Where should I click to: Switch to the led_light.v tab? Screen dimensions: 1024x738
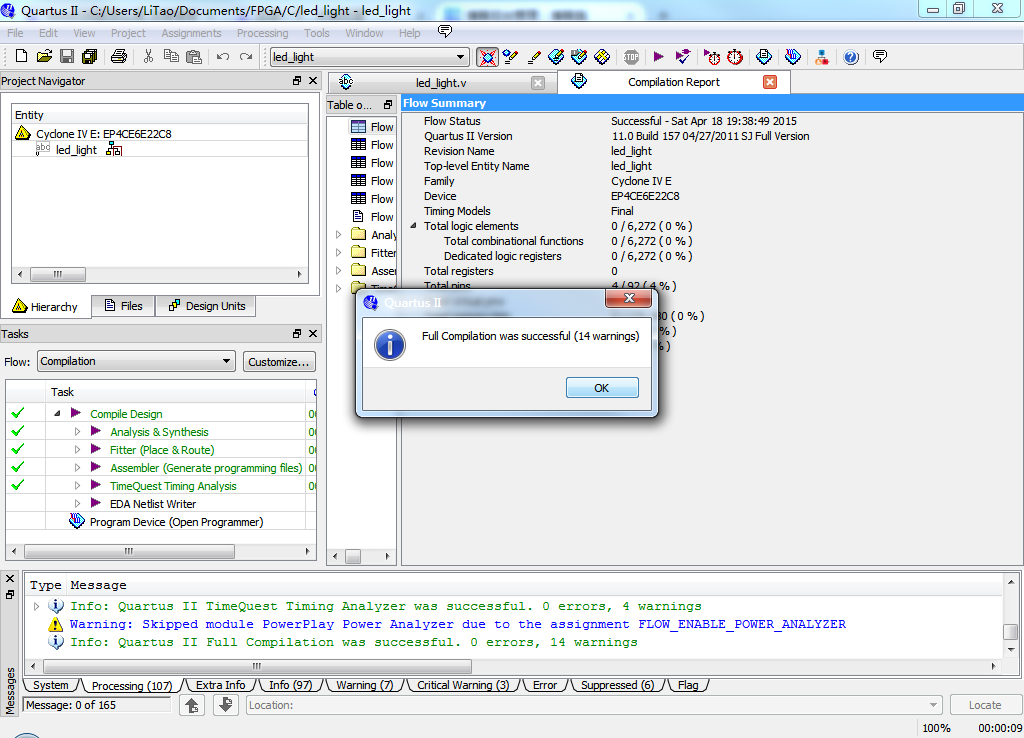coord(441,83)
